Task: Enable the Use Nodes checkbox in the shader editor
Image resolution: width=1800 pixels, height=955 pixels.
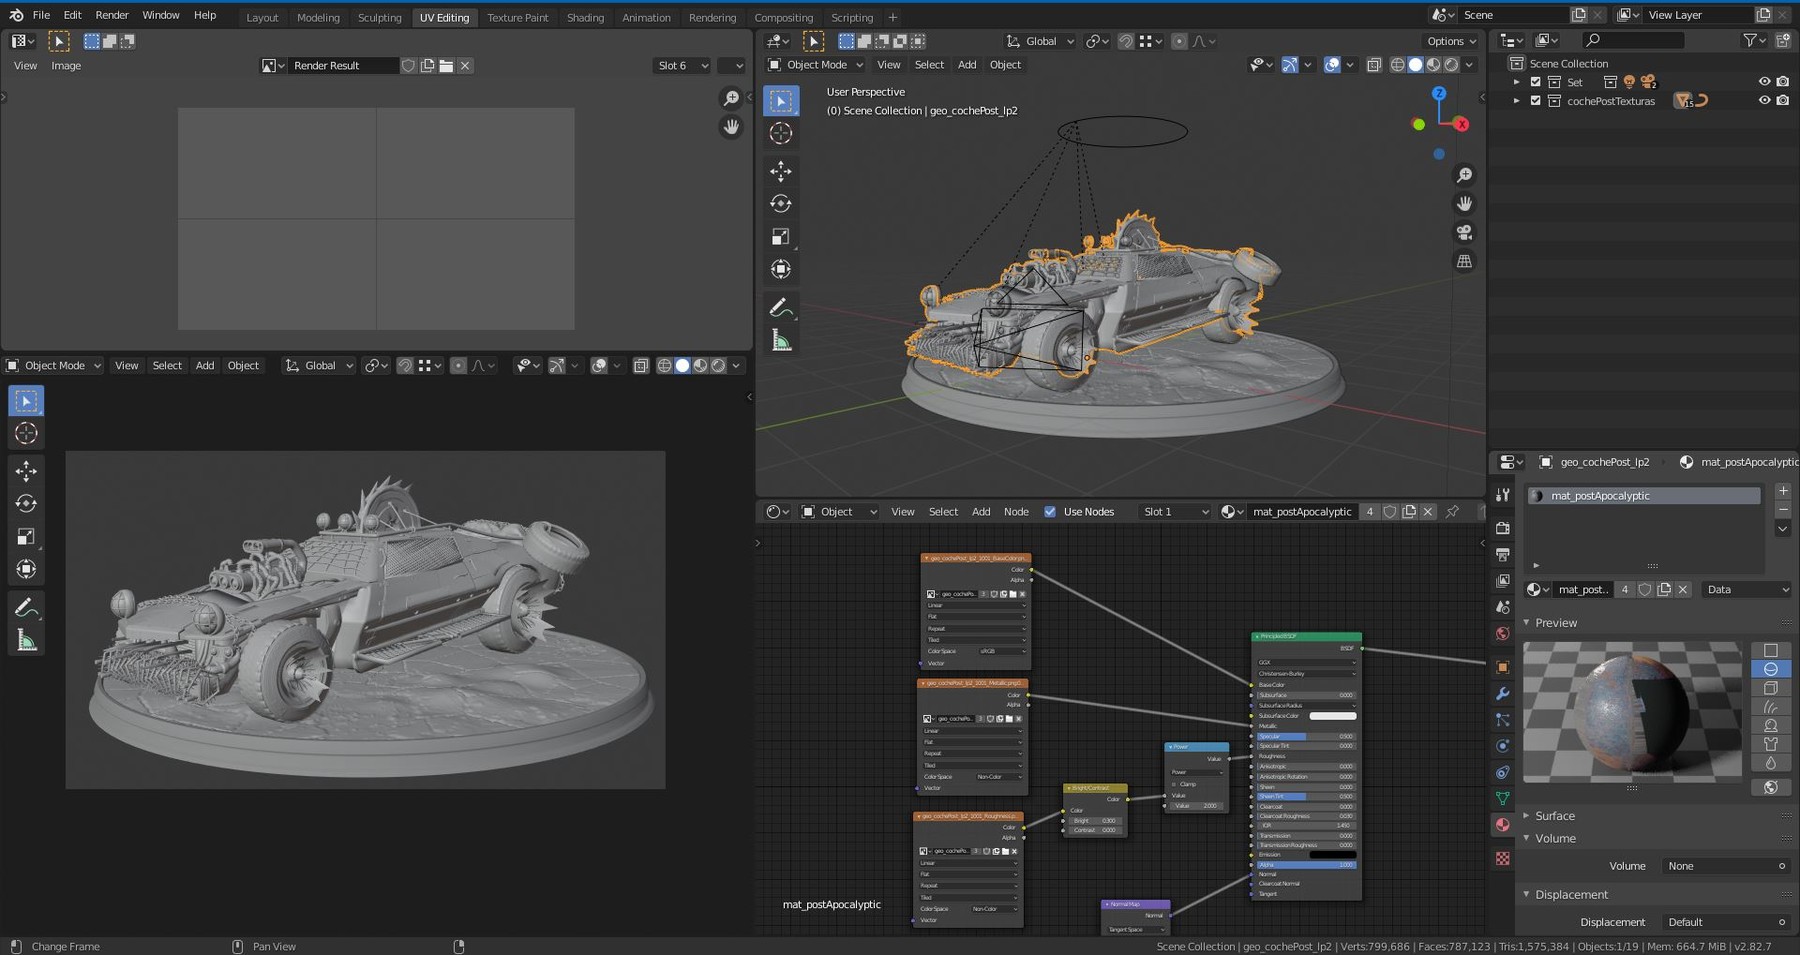Action: pyautogui.click(x=1050, y=511)
